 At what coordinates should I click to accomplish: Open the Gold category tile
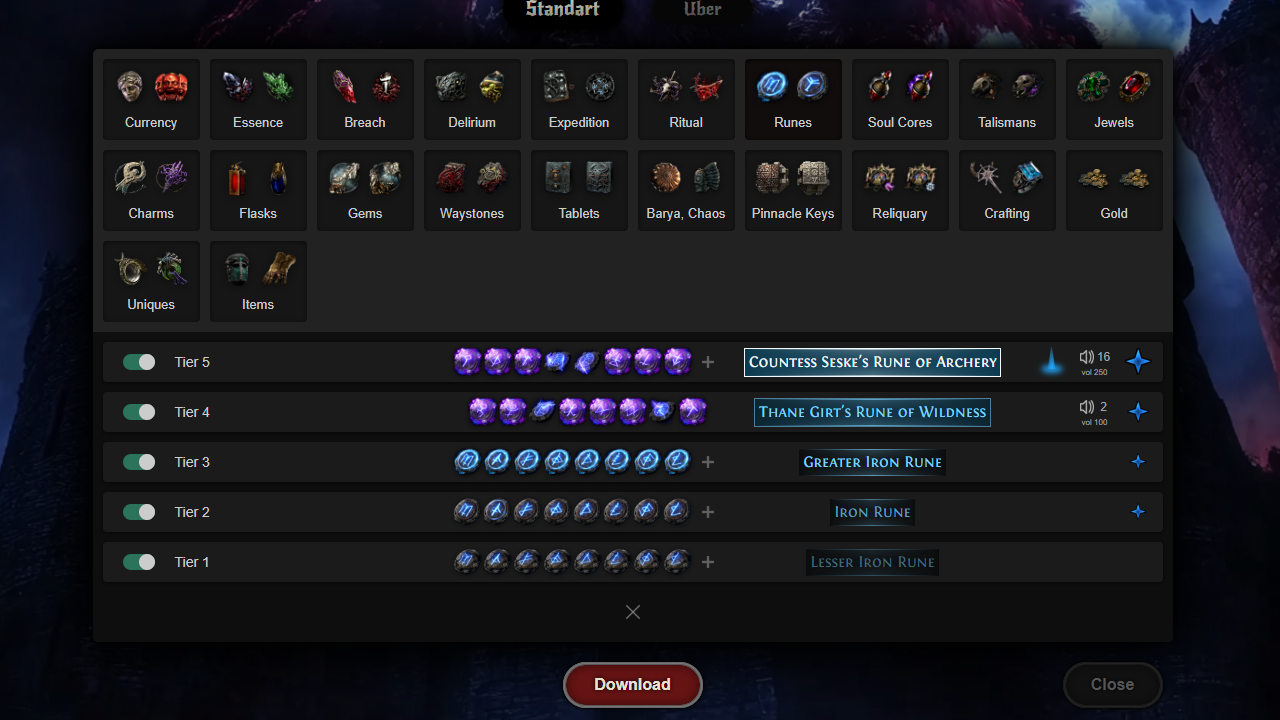point(1114,190)
